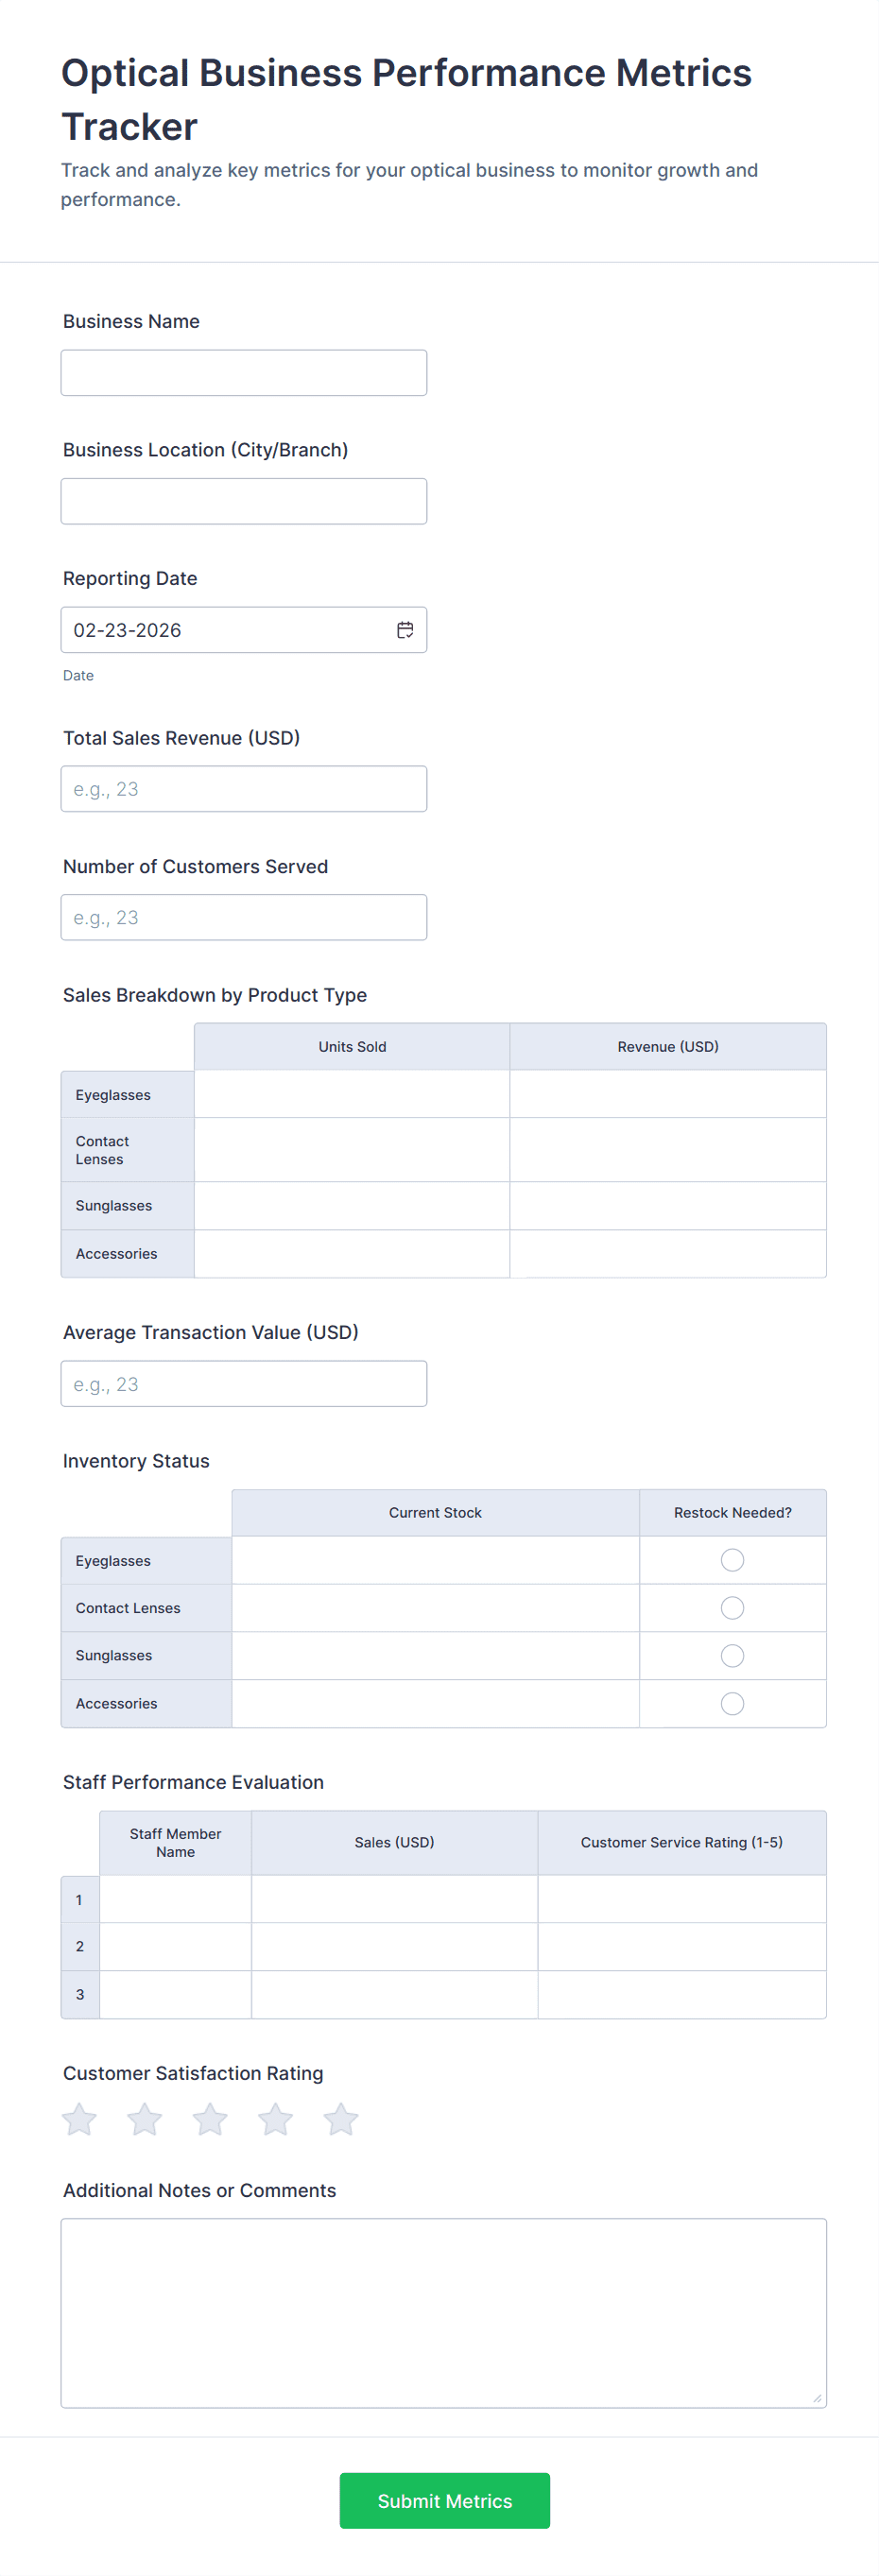Enter Eyeglasses Units Sold cell
The image size is (879, 2576).
[x=352, y=1094]
